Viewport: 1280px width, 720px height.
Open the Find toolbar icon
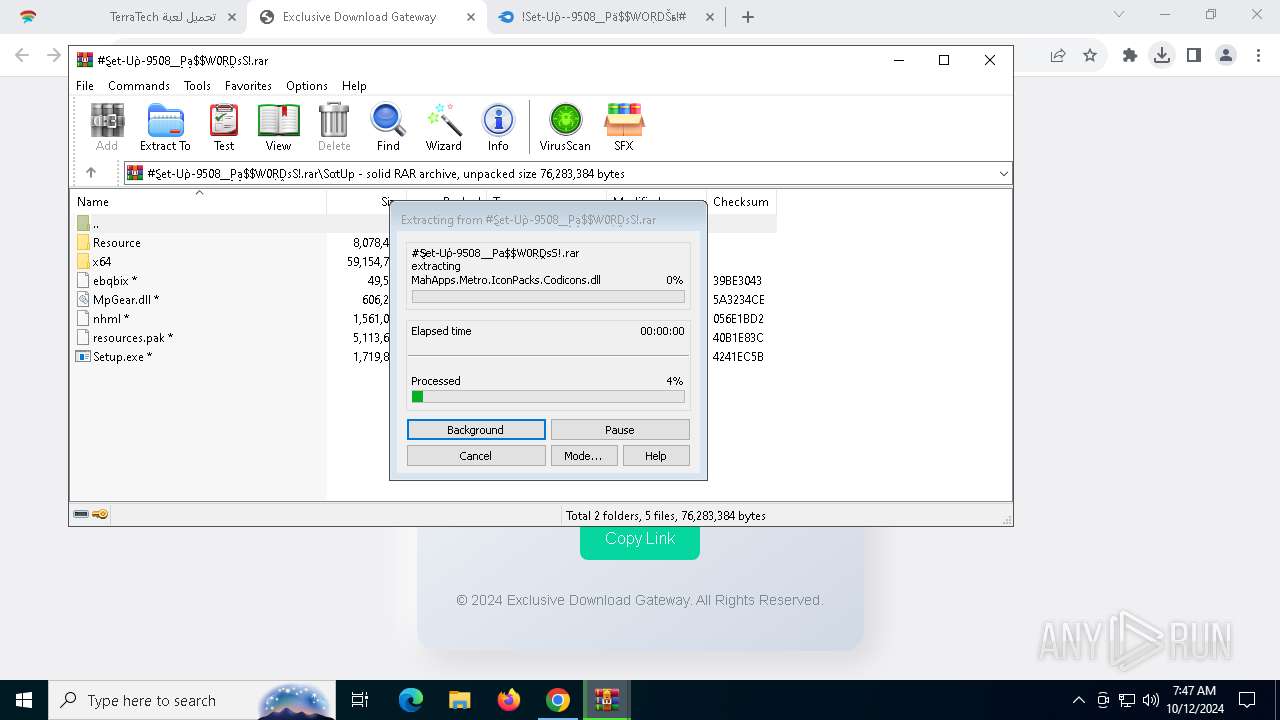[388, 127]
